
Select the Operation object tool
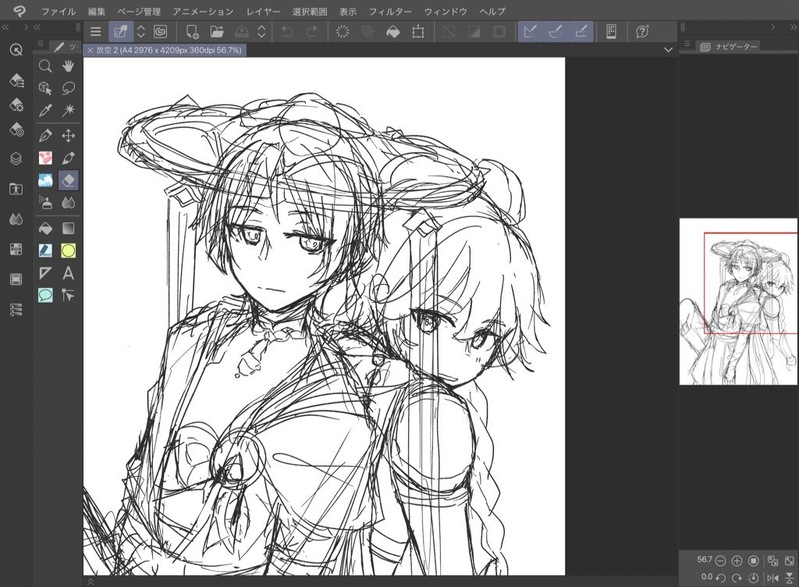[x=45, y=89]
